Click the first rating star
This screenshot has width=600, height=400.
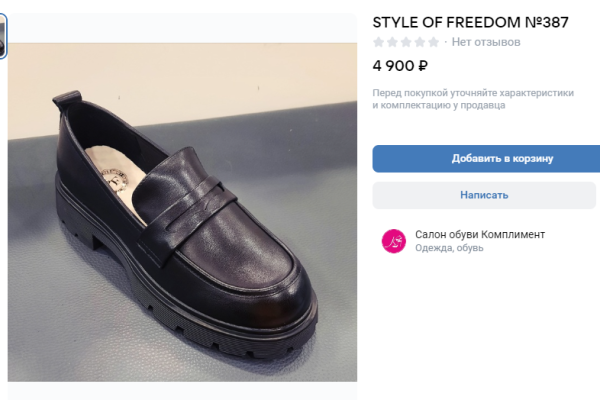click(x=379, y=42)
